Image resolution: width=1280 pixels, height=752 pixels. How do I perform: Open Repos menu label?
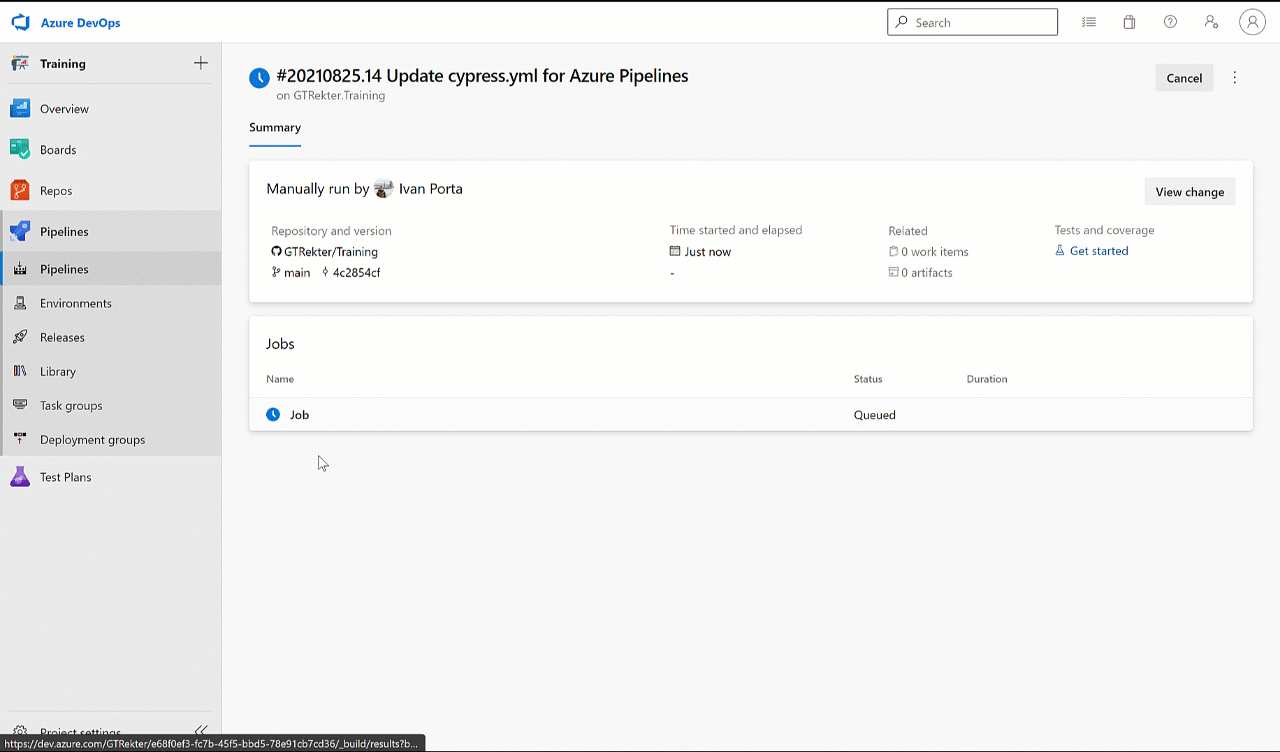coord(56,191)
